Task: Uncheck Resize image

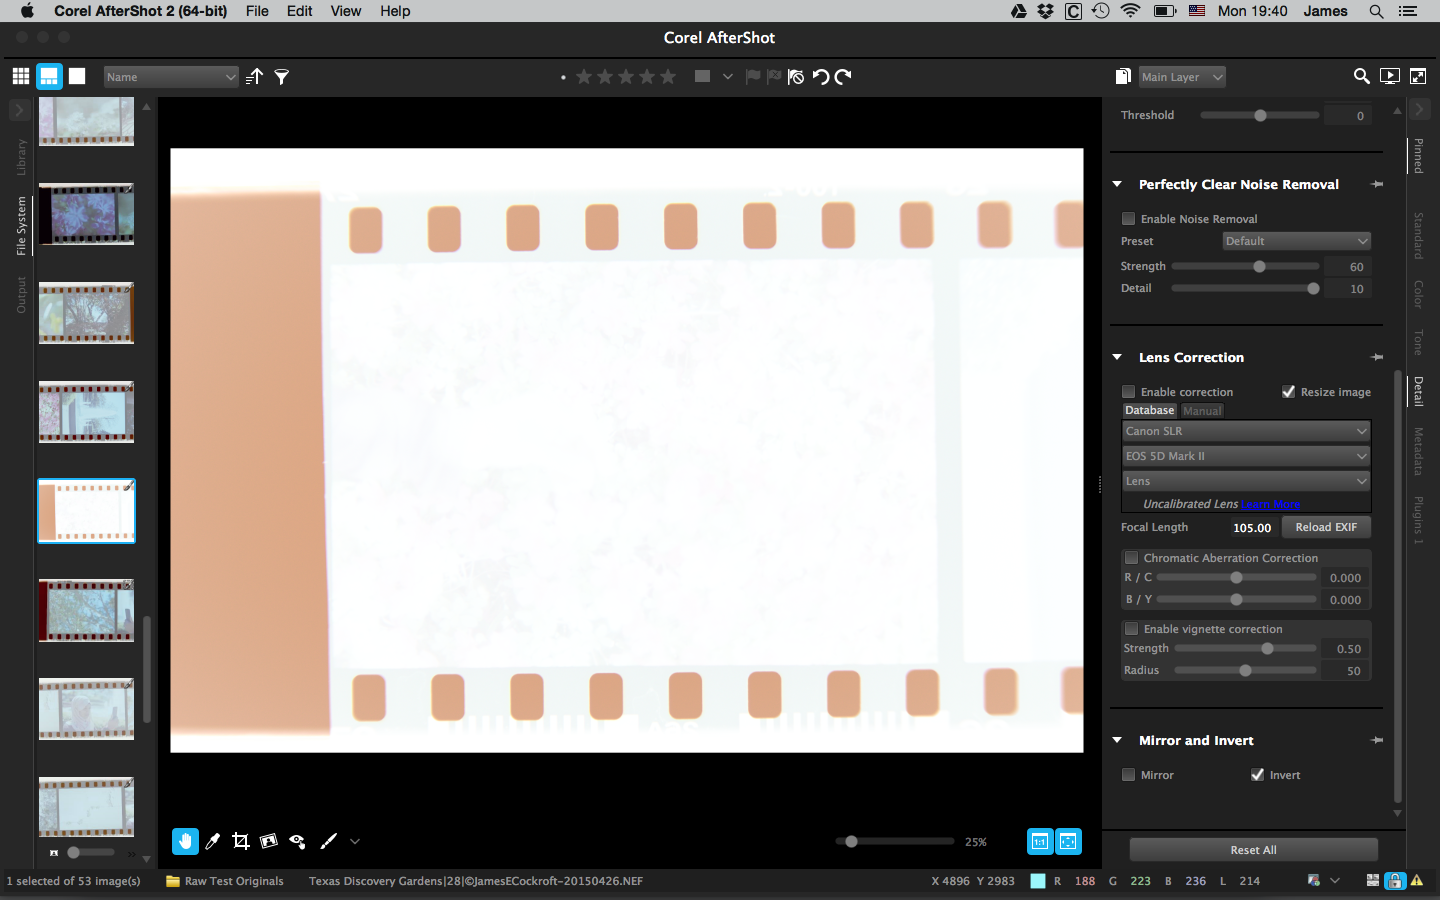Action: click(1288, 392)
